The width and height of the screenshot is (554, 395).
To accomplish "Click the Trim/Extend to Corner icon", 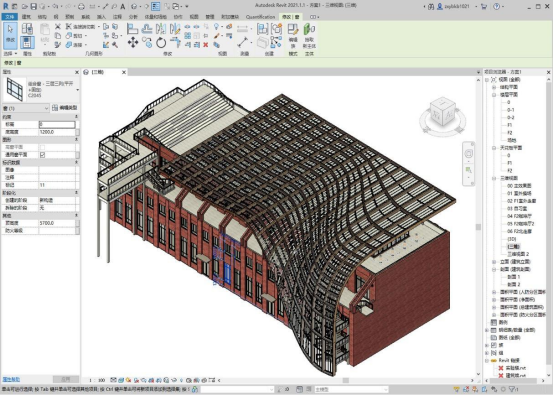I will 175,42.
